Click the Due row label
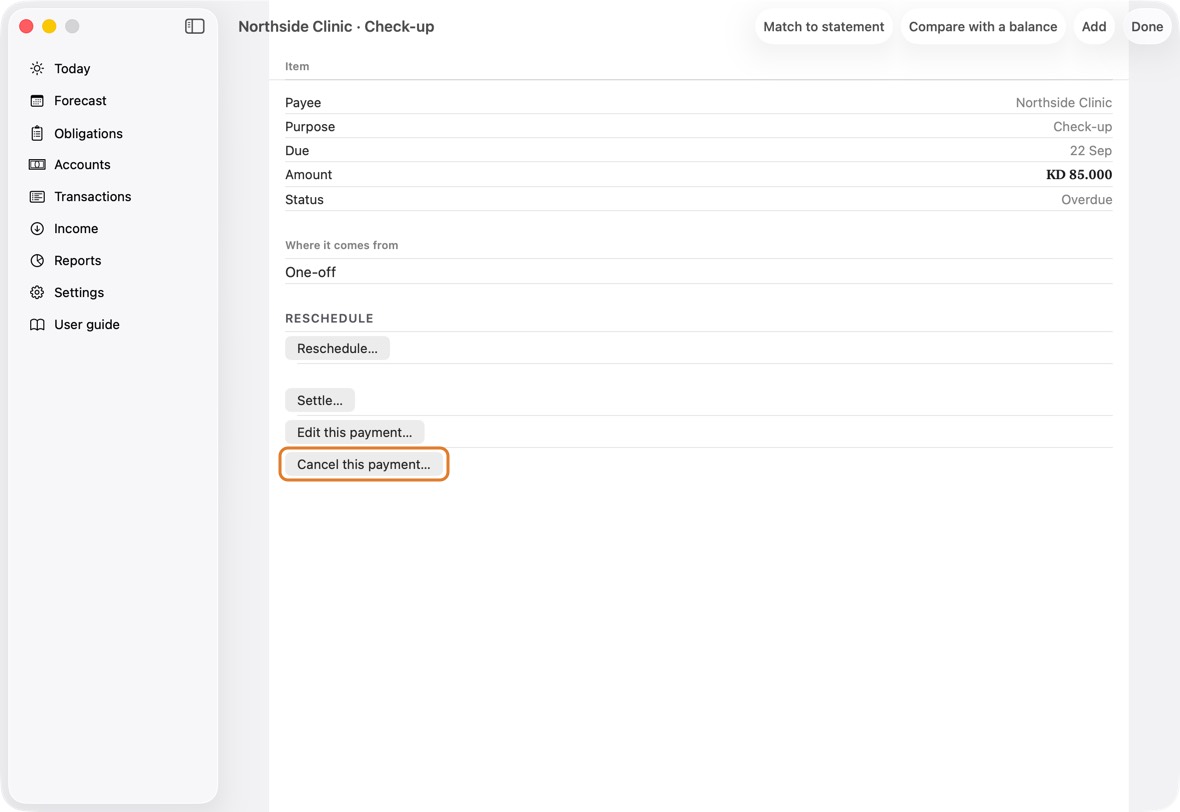Viewport: 1180px width, 812px height. [297, 151]
